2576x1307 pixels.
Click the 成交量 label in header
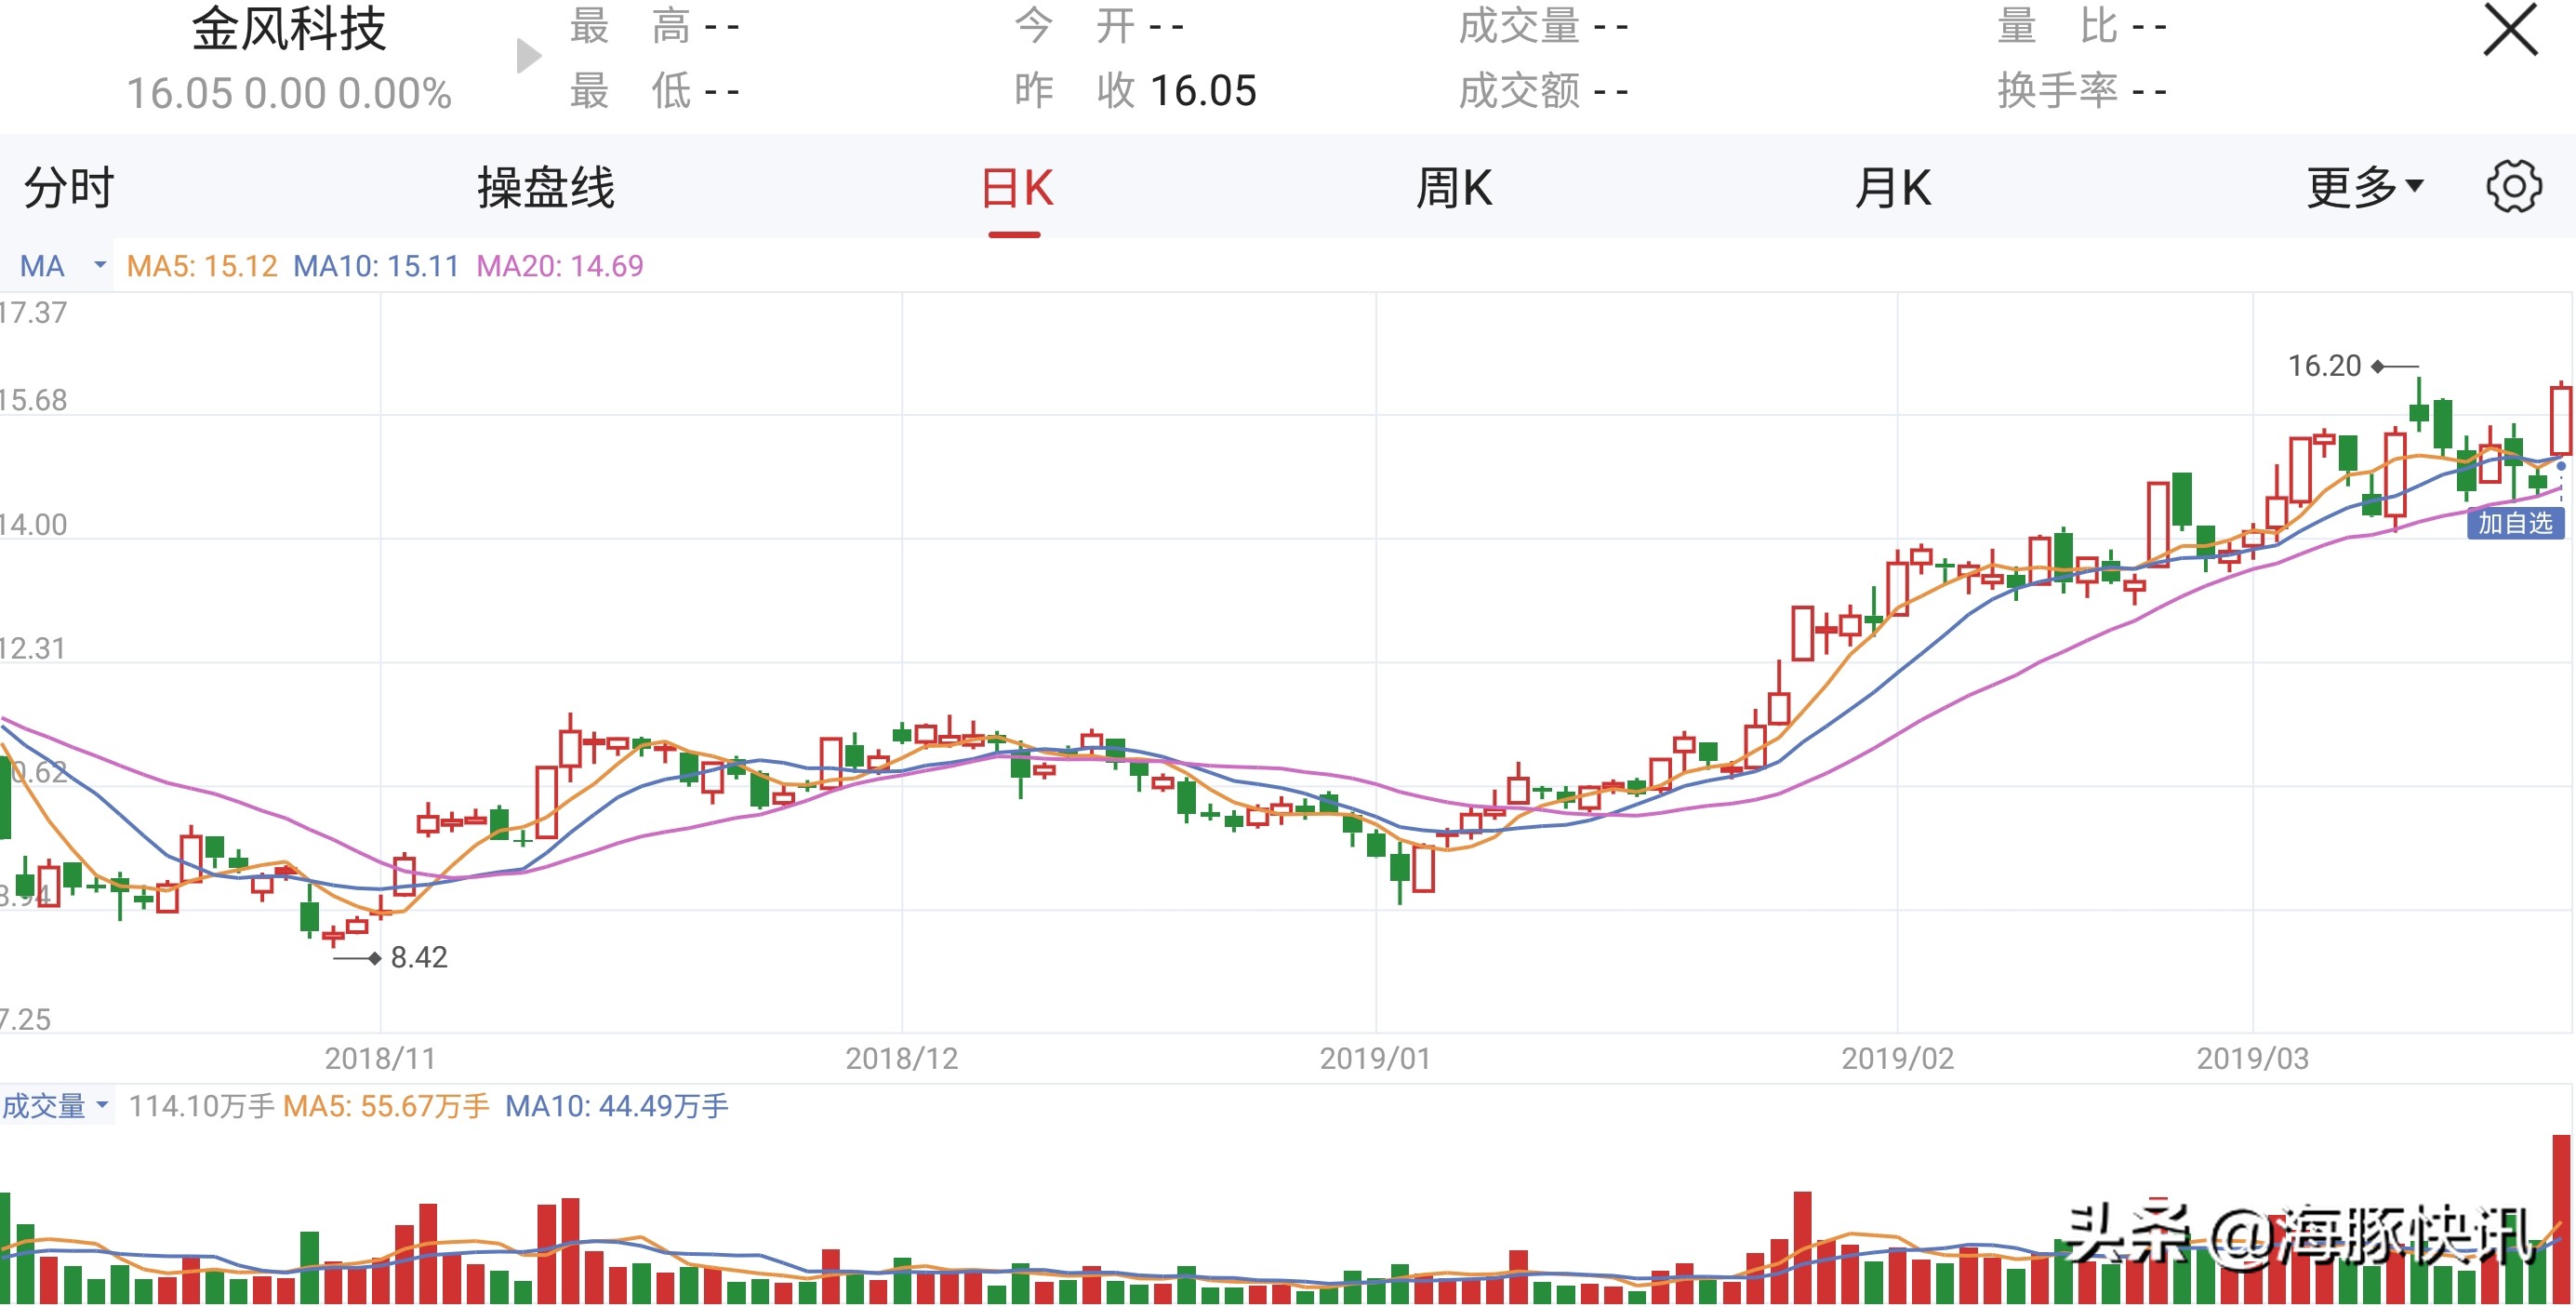pyautogui.click(x=1519, y=27)
